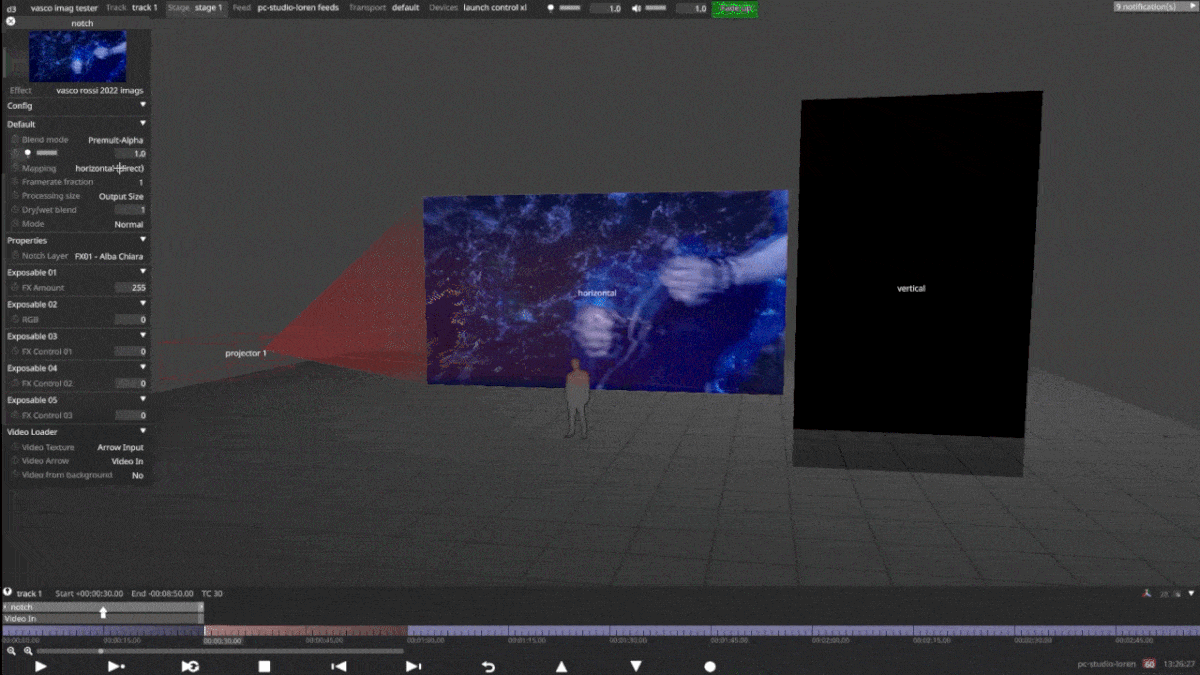Zoom out timeline with left magnifier icon

point(11,651)
